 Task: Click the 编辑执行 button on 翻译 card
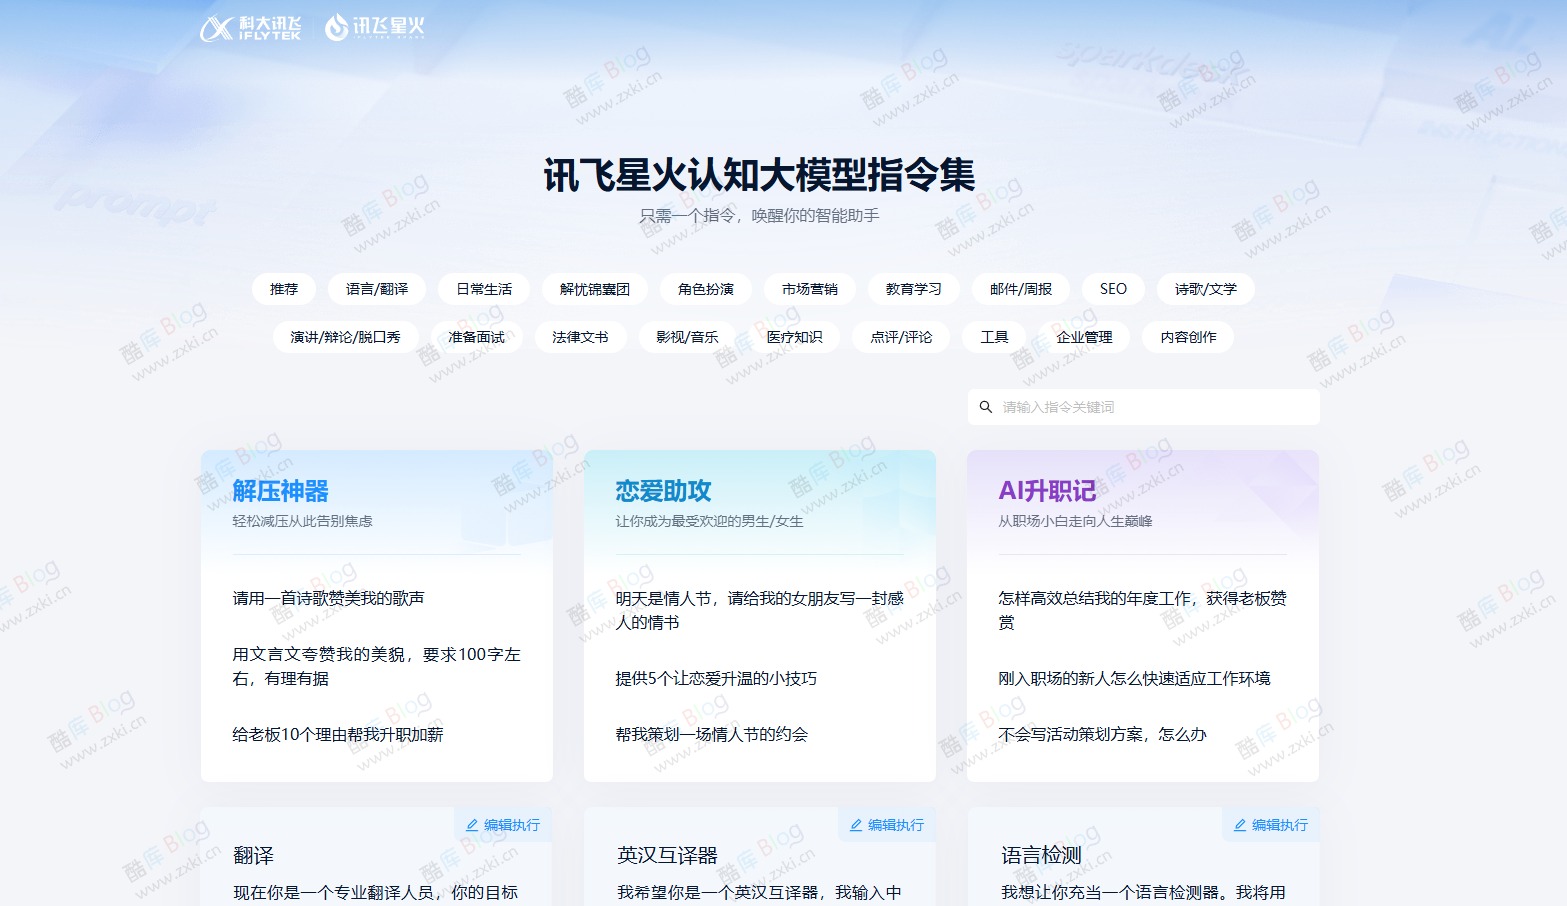coord(502,824)
